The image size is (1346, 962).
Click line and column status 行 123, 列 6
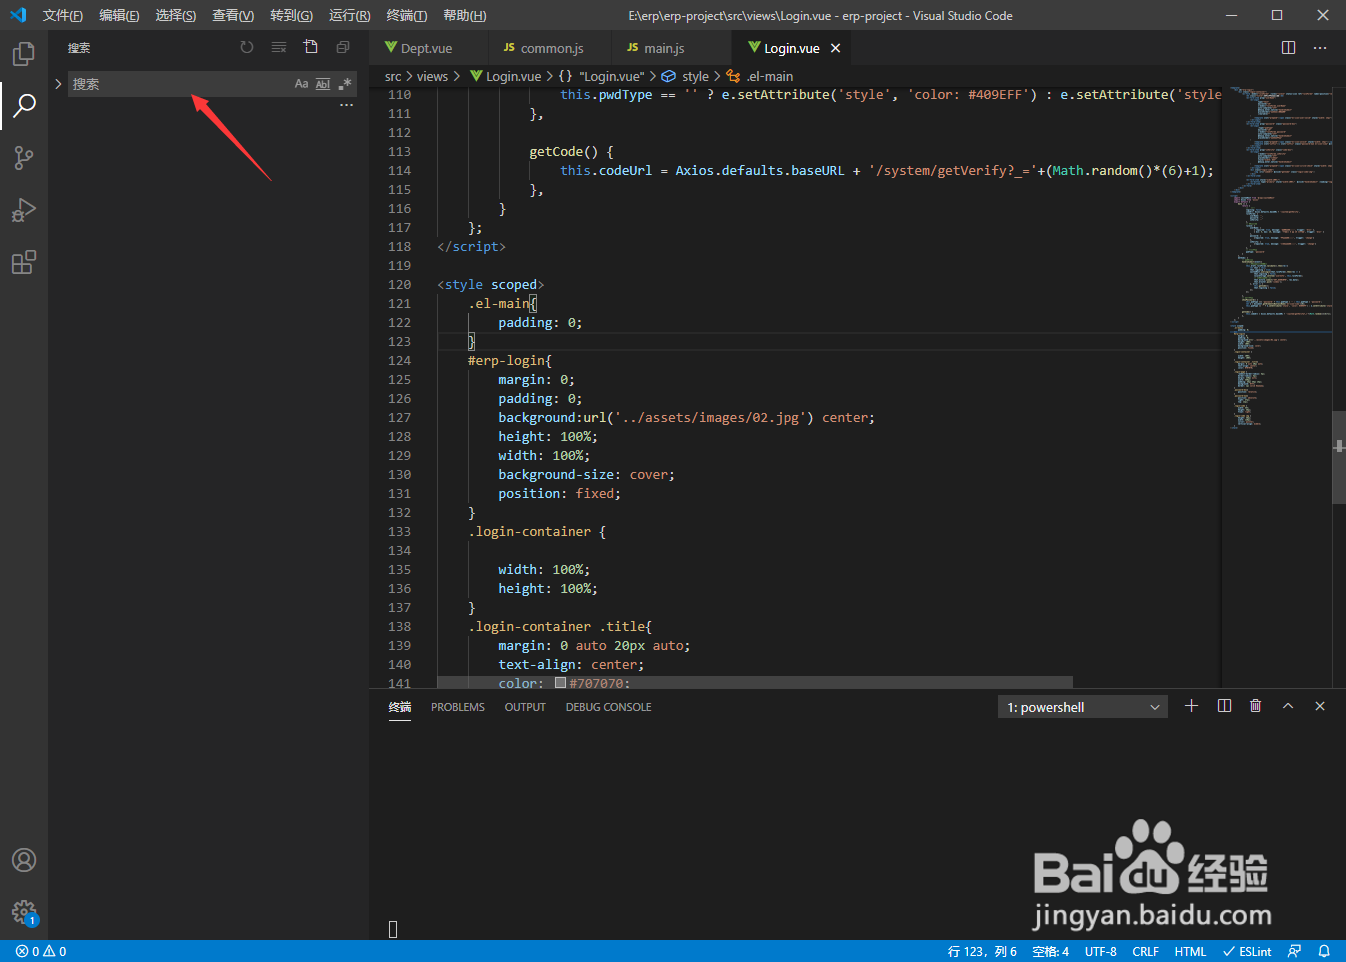tap(982, 951)
